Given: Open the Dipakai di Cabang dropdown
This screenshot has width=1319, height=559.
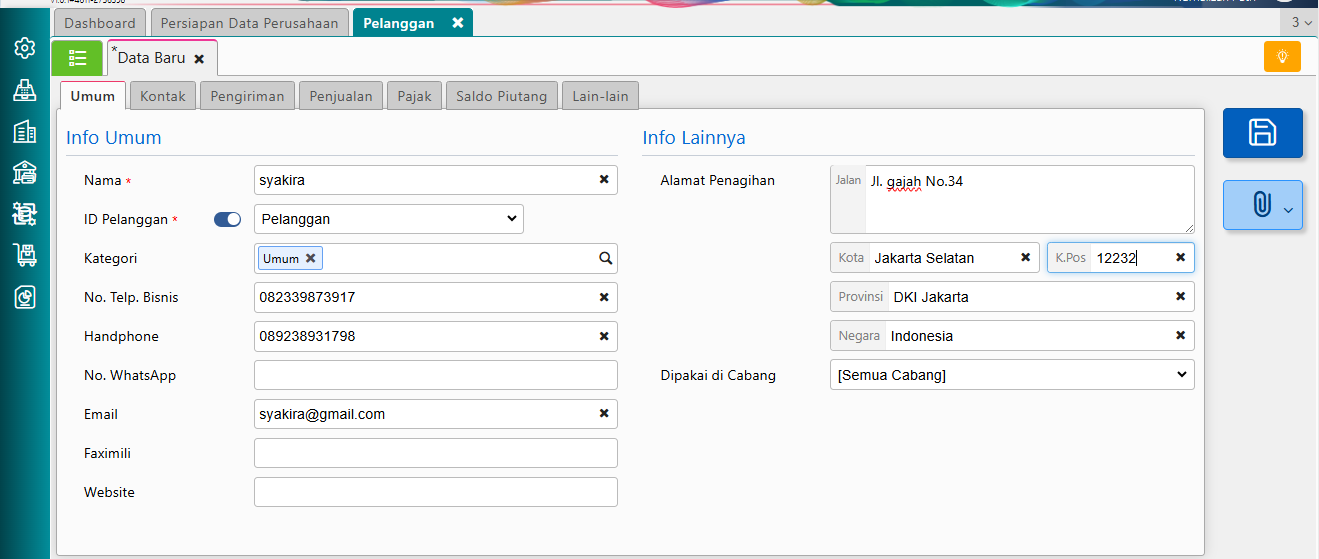Looking at the screenshot, I should pyautogui.click(x=1012, y=375).
